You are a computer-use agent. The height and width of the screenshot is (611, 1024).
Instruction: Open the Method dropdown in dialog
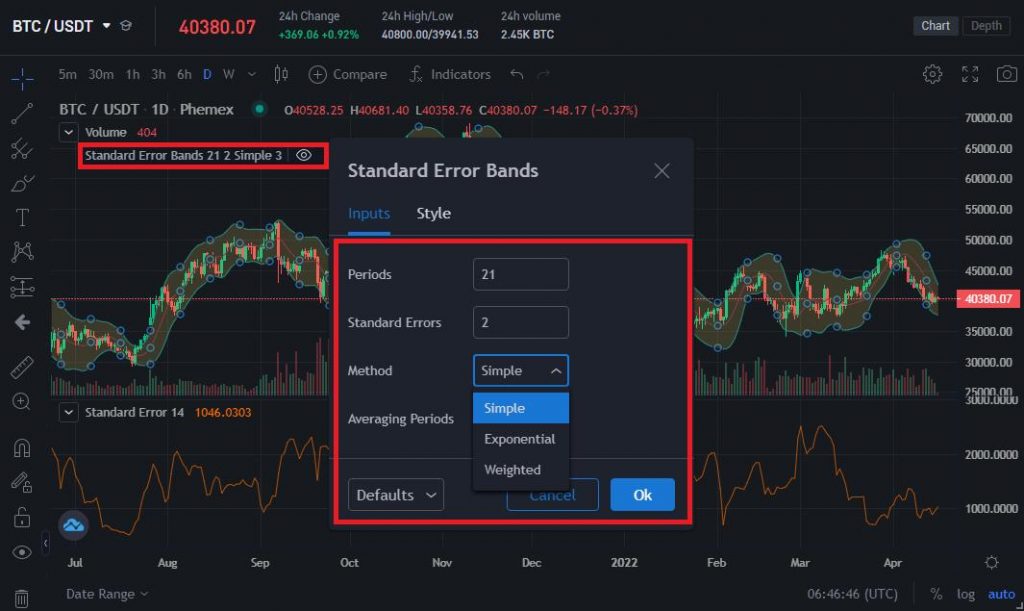520,370
